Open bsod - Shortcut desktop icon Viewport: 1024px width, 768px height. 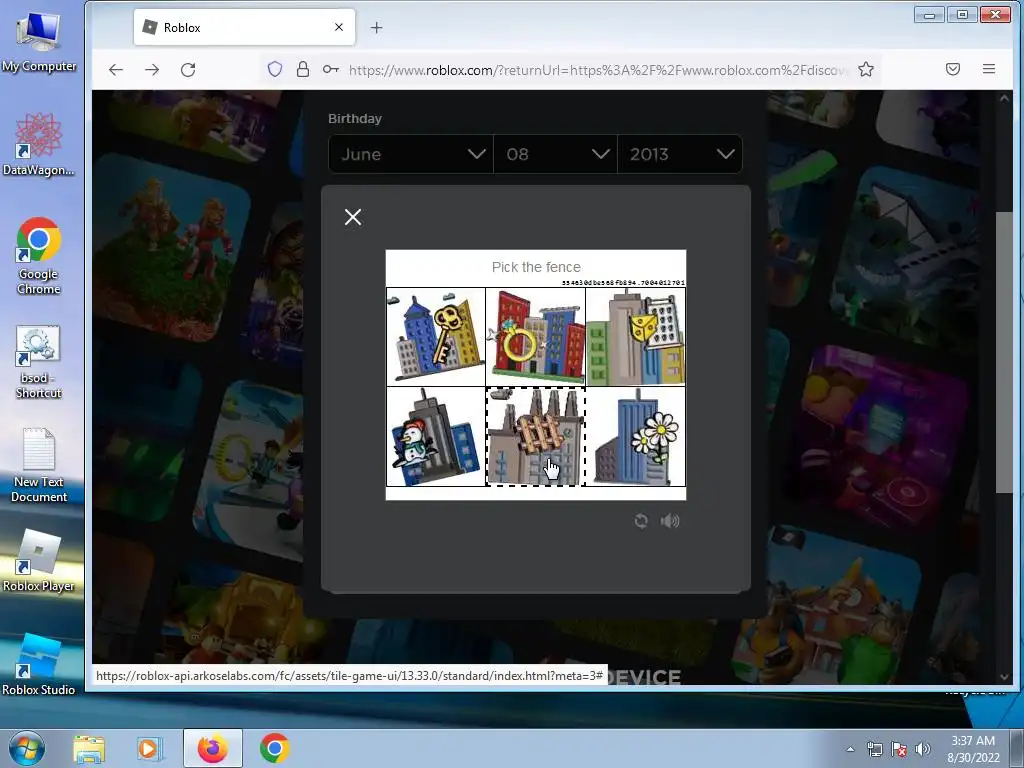(x=39, y=361)
